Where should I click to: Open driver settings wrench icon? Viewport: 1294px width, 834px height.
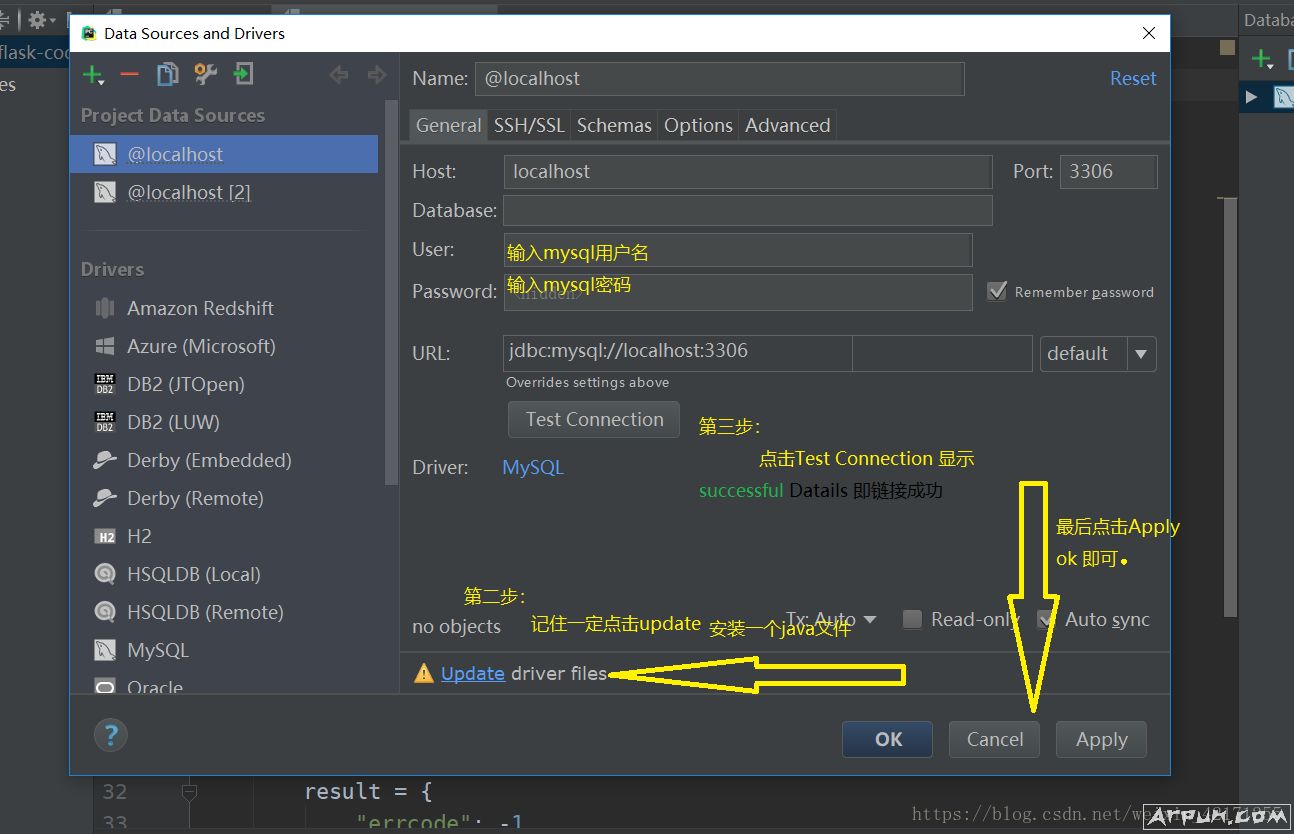(x=203, y=74)
